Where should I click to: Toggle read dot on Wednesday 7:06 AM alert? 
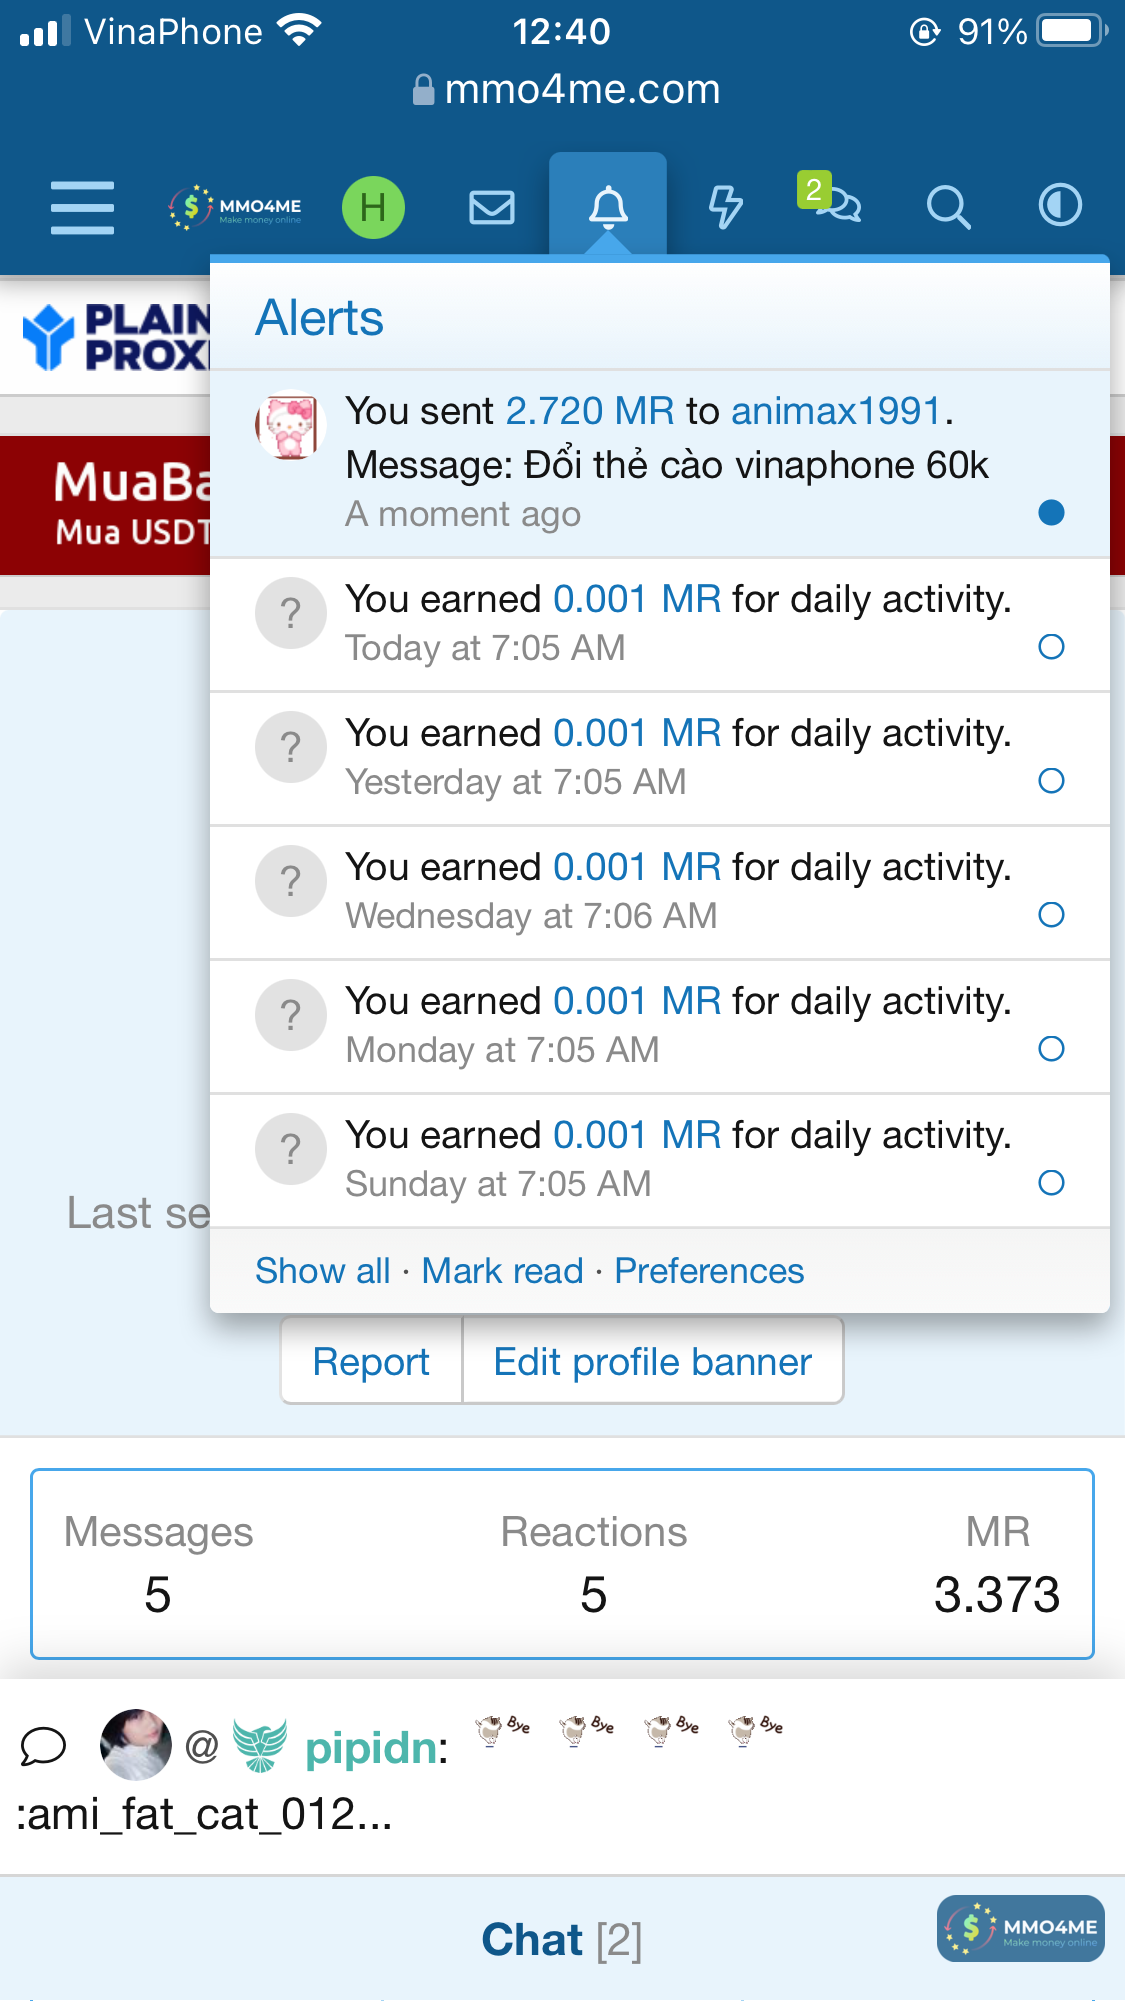pyautogui.click(x=1051, y=915)
